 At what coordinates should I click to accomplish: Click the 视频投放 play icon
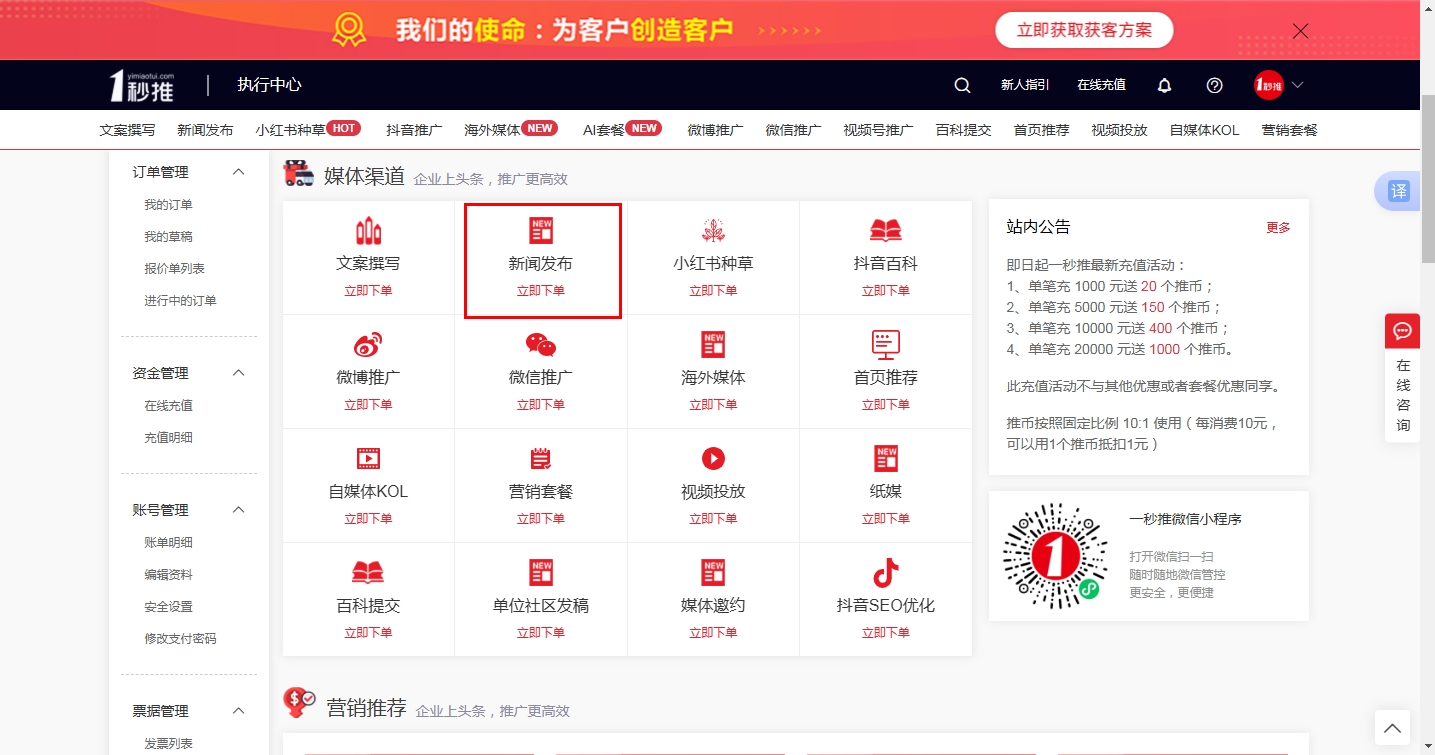713,458
